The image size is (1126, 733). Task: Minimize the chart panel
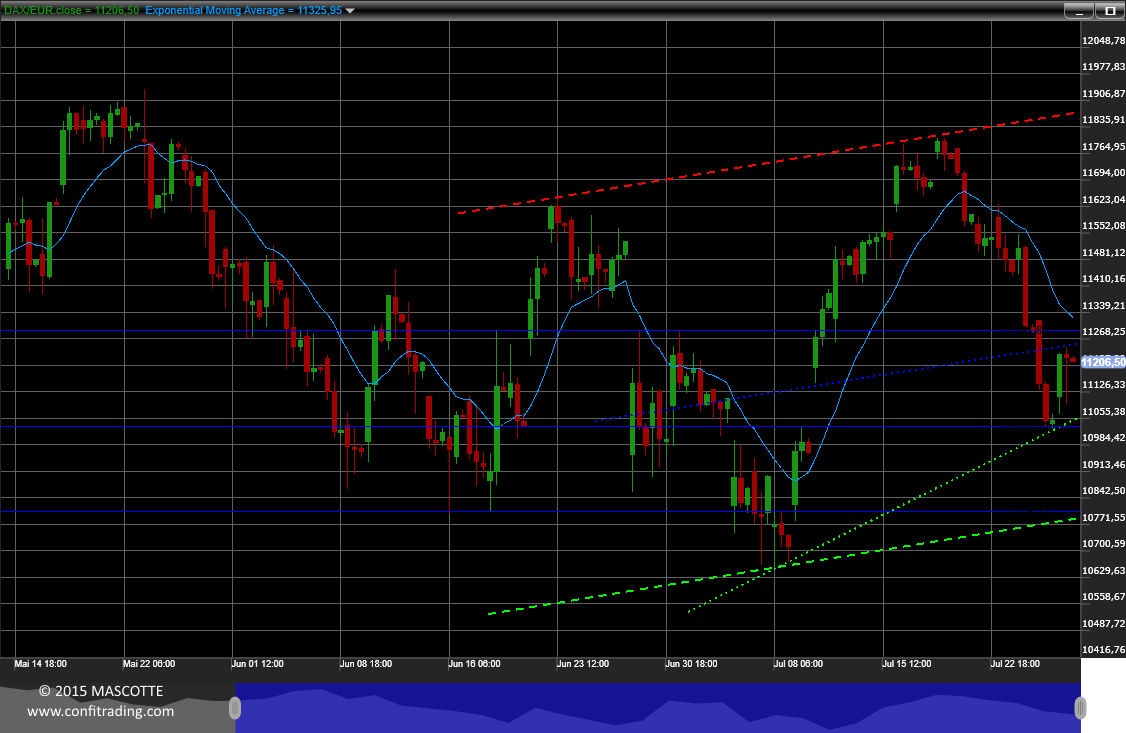pos(1079,11)
